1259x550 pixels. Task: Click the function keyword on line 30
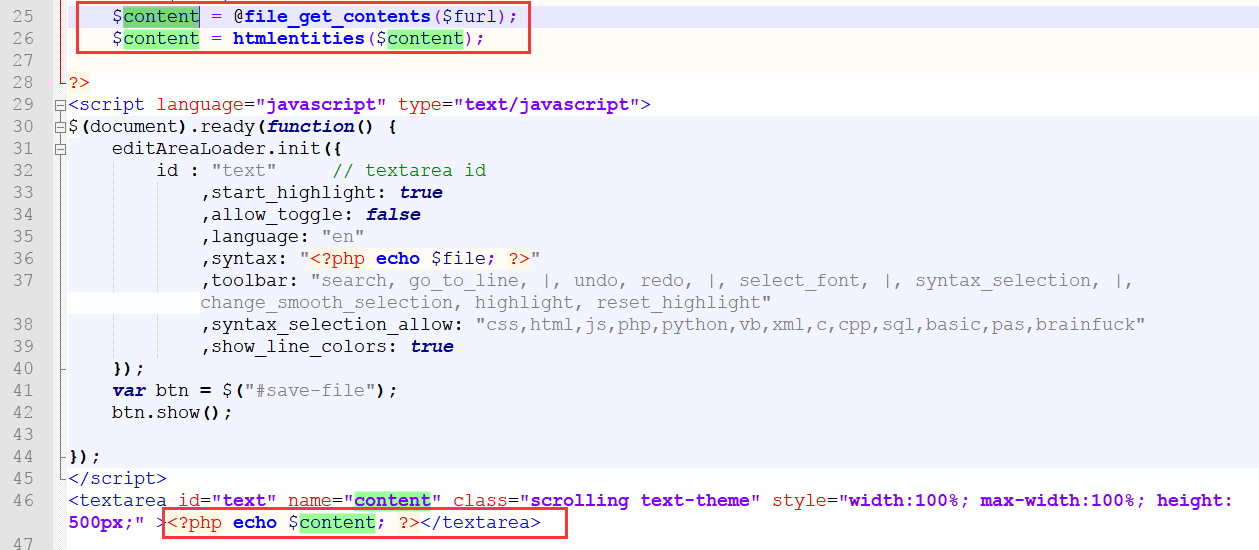tap(310, 127)
